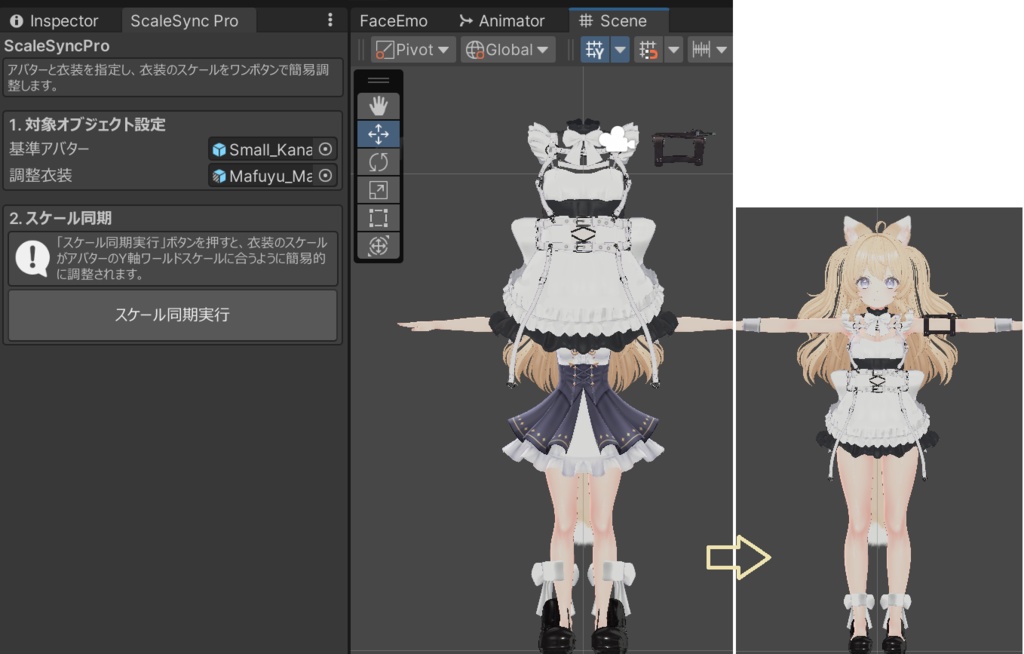1024x654 pixels.
Task: Click the スケール同期実行 button
Action: (172, 315)
